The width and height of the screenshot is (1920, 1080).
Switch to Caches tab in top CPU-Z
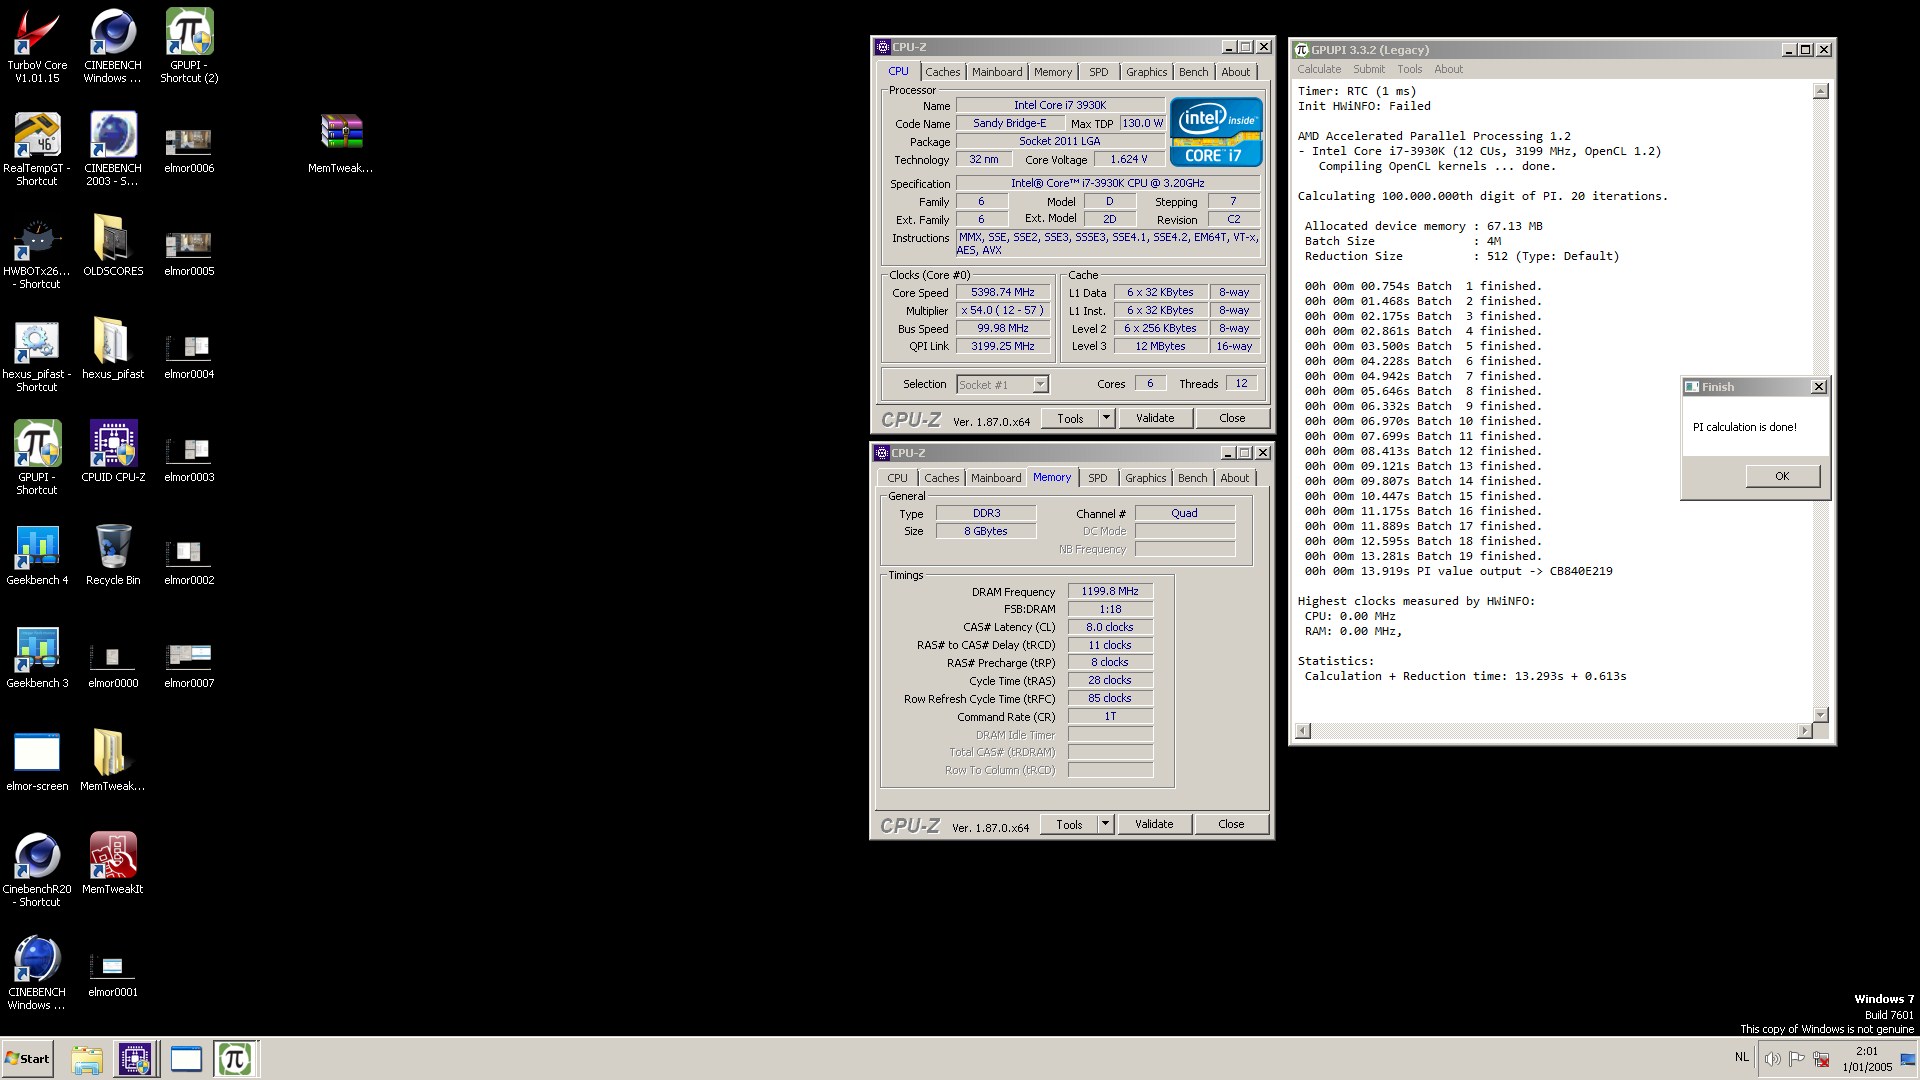pyautogui.click(x=942, y=72)
